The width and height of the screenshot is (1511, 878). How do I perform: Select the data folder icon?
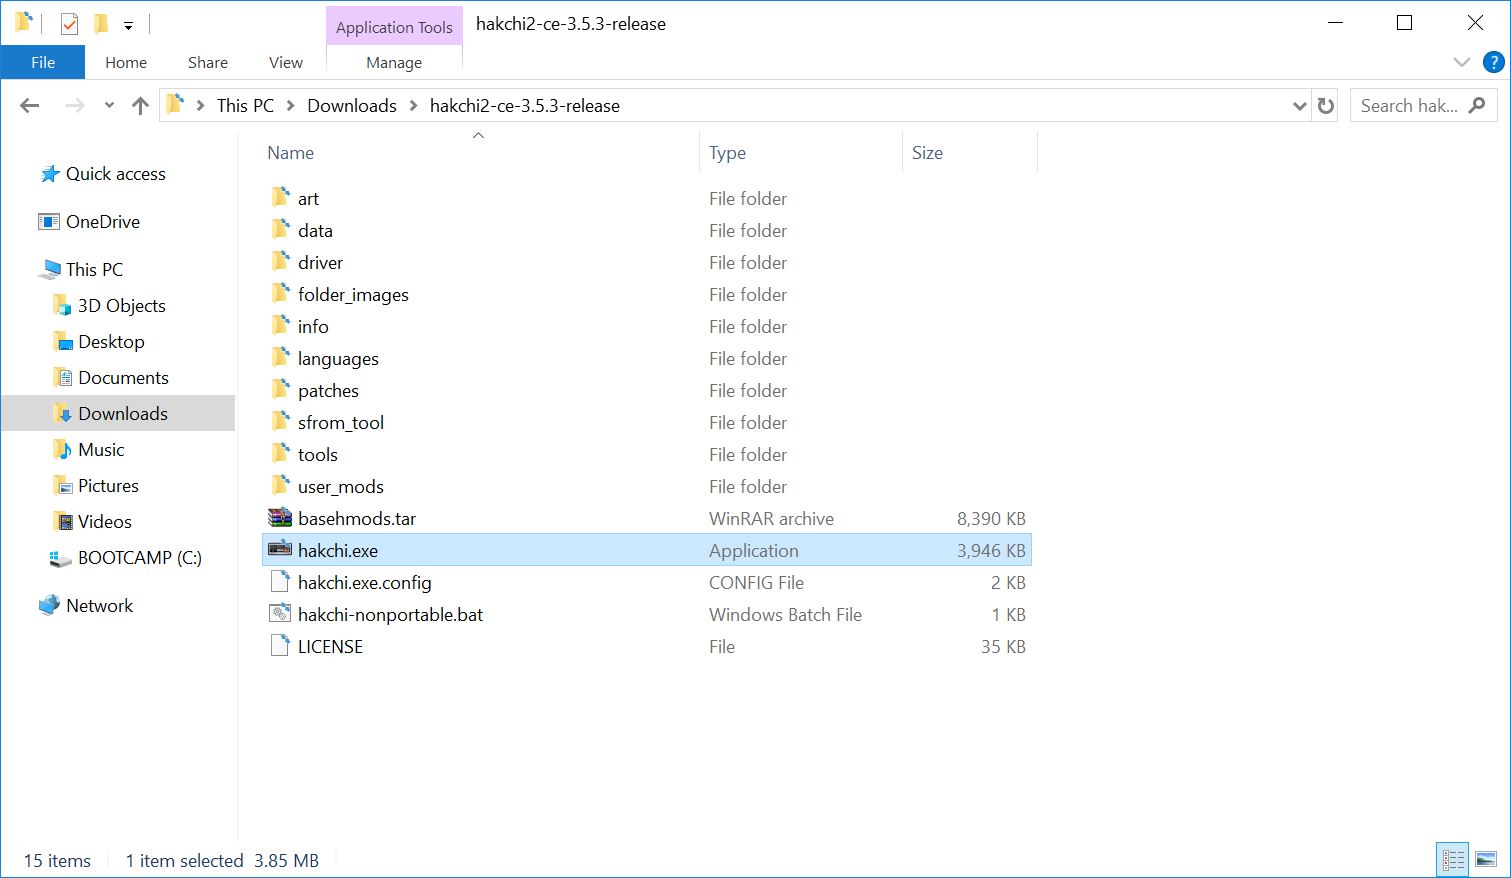[281, 230]
